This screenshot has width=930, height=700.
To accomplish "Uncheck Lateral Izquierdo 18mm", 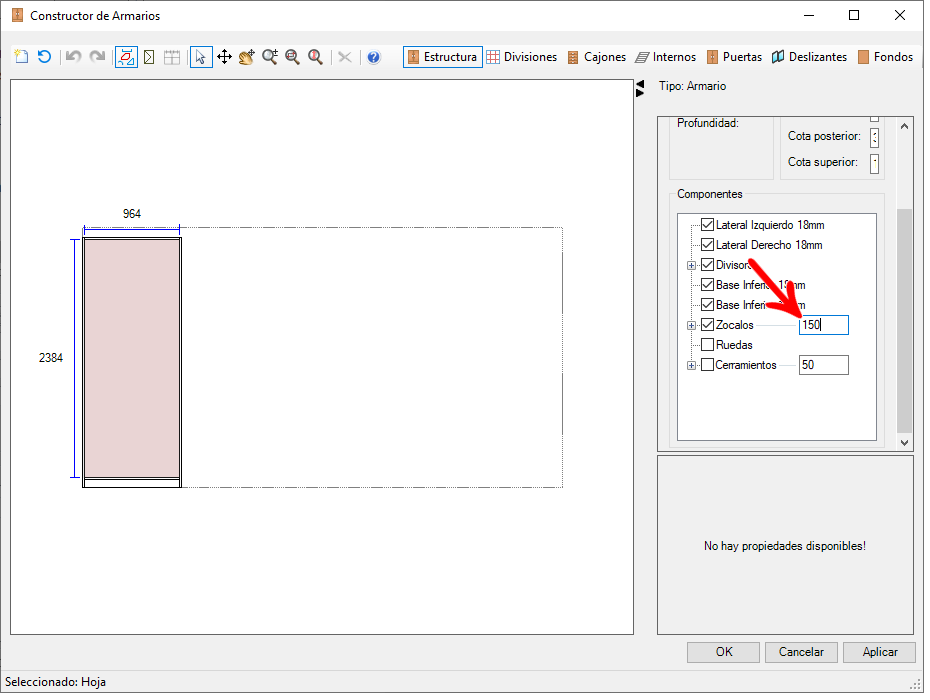I will pyautogui.click(x=707, y=225).
